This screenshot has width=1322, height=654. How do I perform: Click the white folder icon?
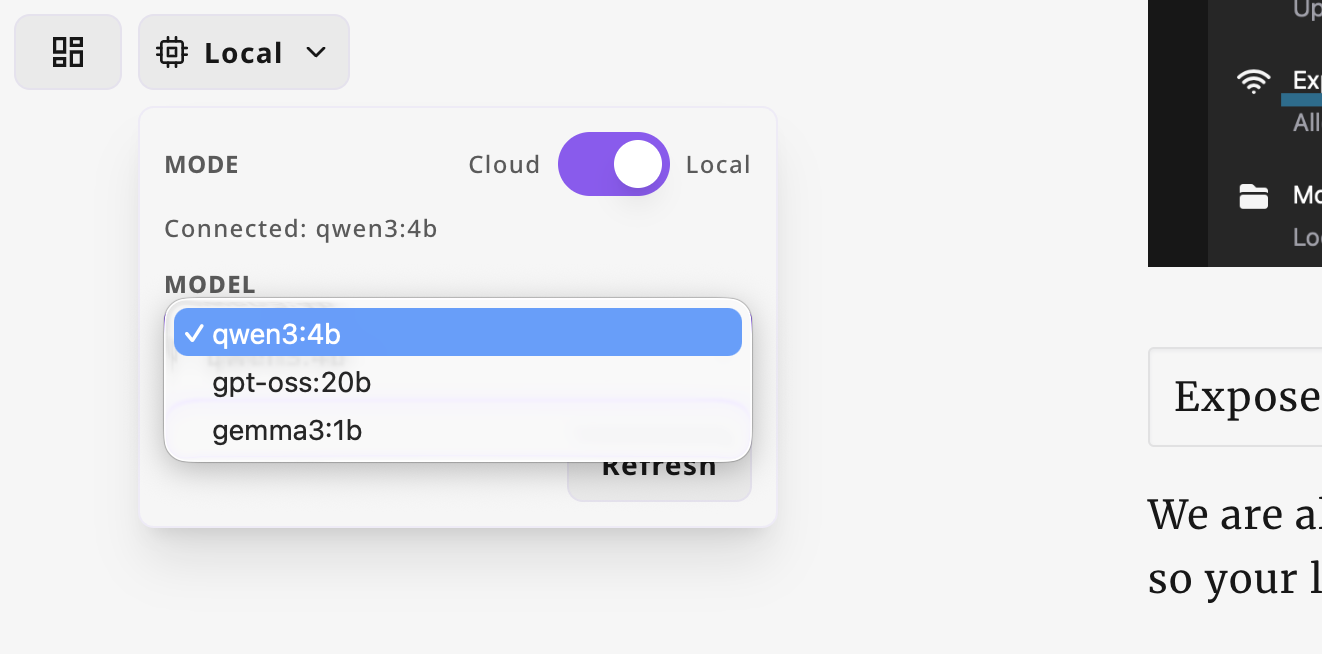point(1253,196)
